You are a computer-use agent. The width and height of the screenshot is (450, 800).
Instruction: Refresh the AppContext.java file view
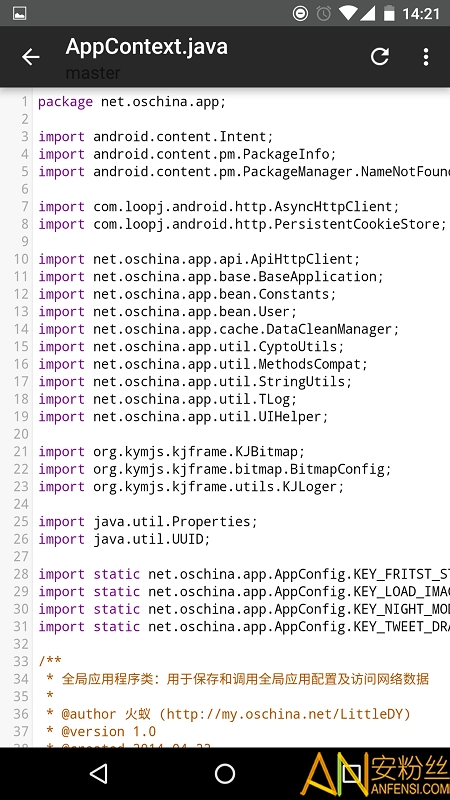[x=380, y=57]
